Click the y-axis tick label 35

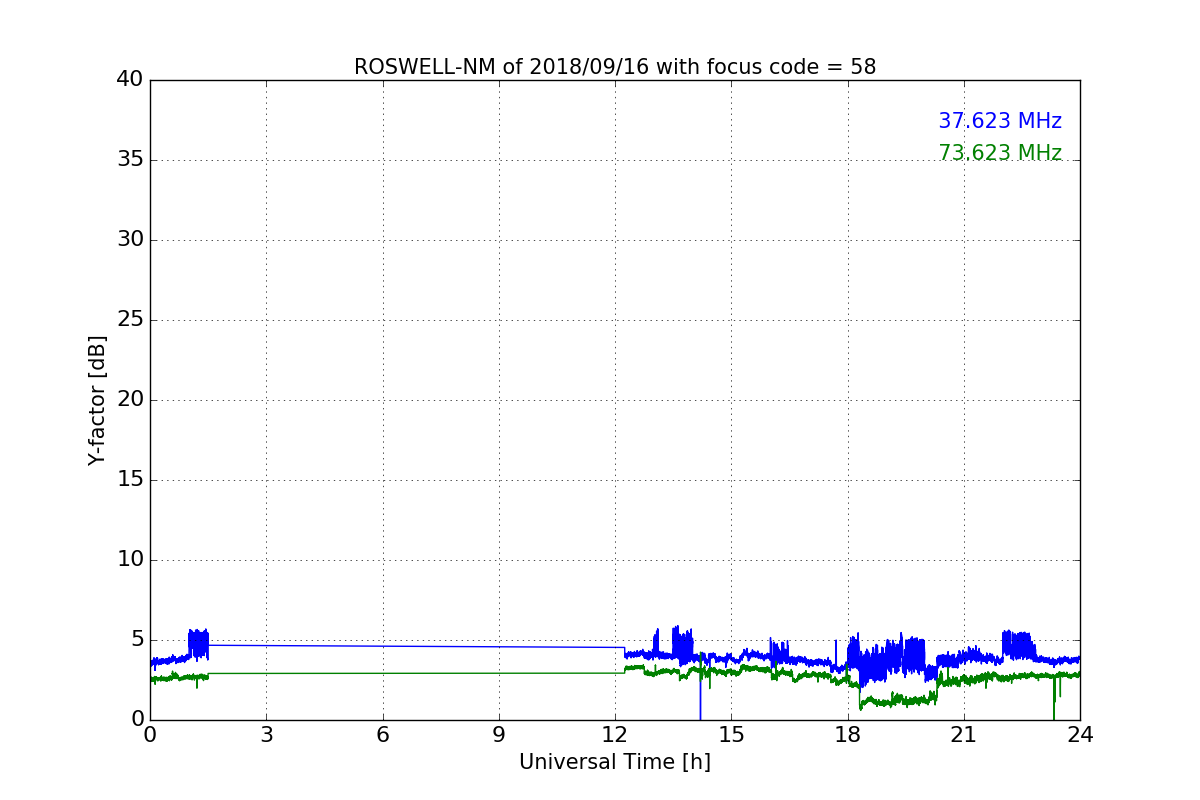tap(130, 160)
